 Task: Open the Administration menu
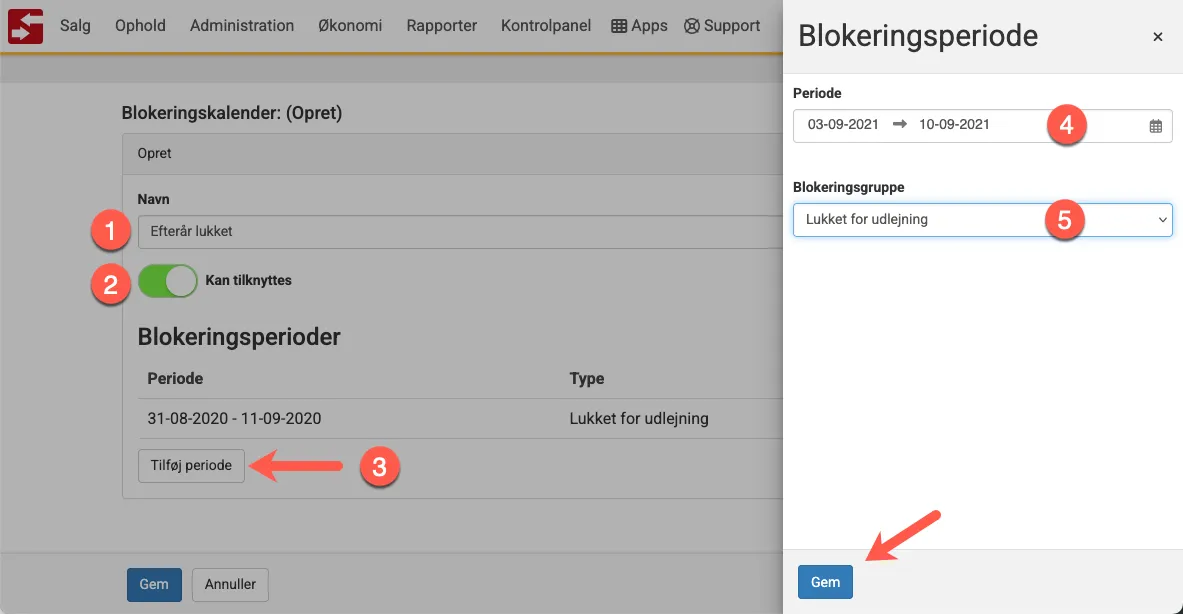coord(242,26)
